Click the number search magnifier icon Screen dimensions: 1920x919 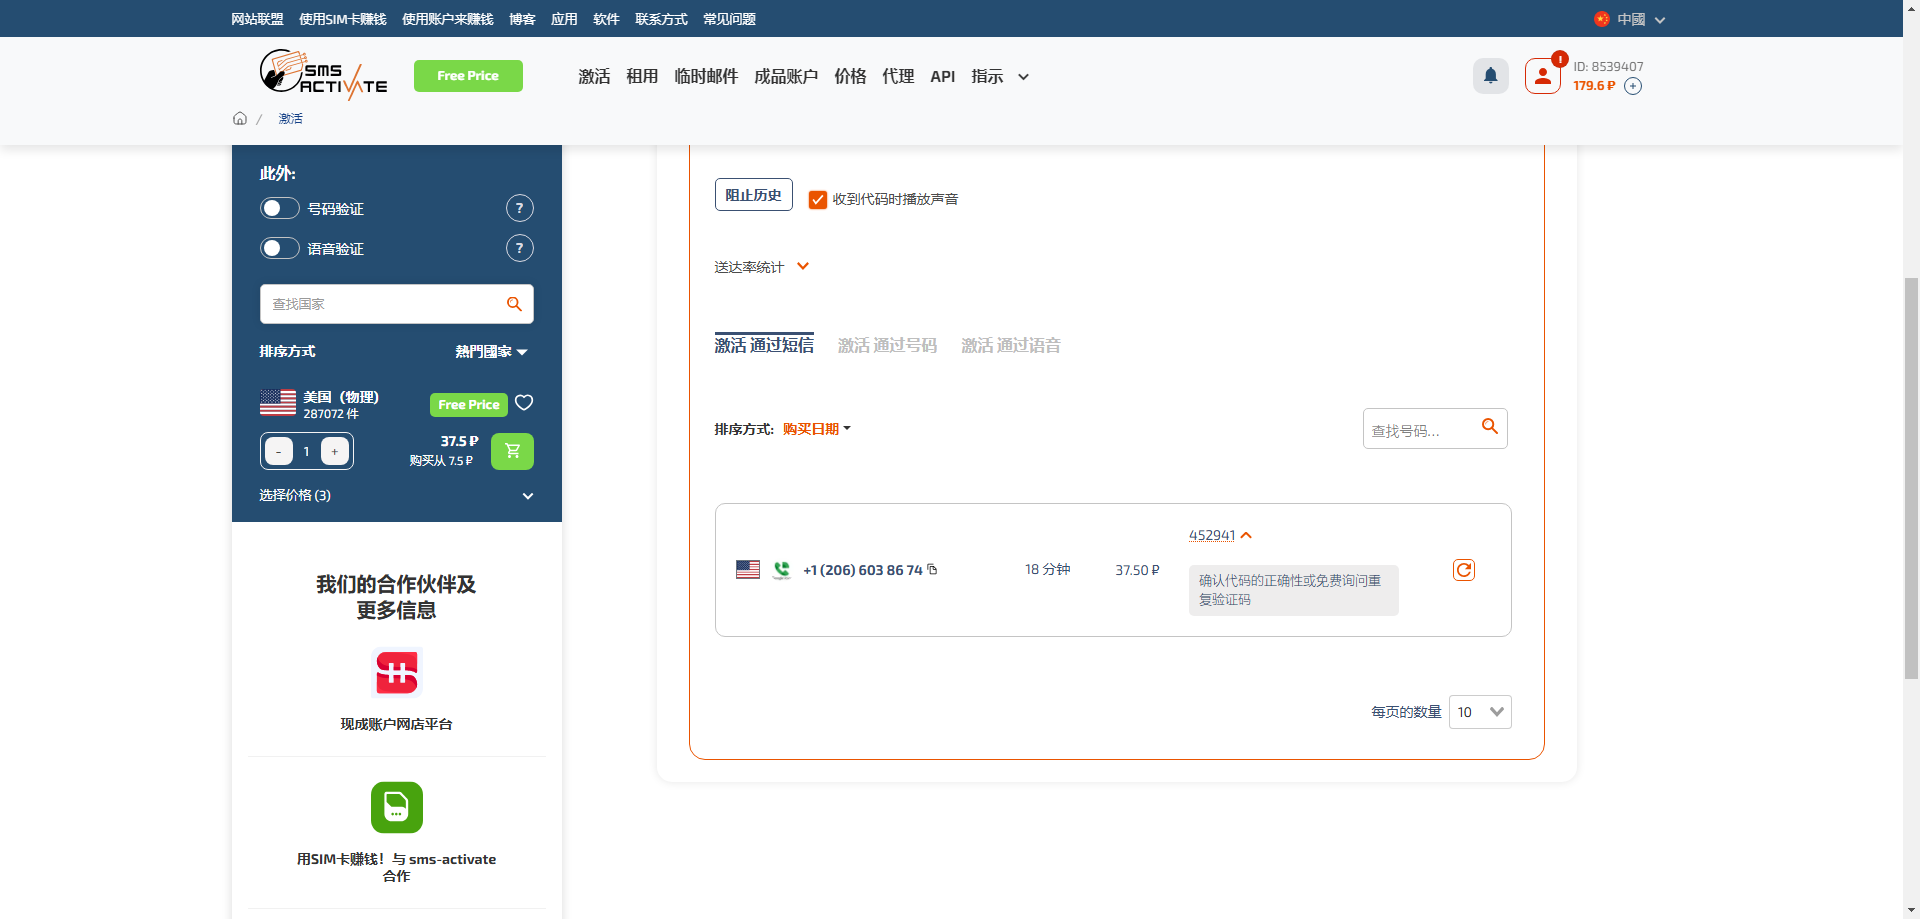click(1489, 426)
